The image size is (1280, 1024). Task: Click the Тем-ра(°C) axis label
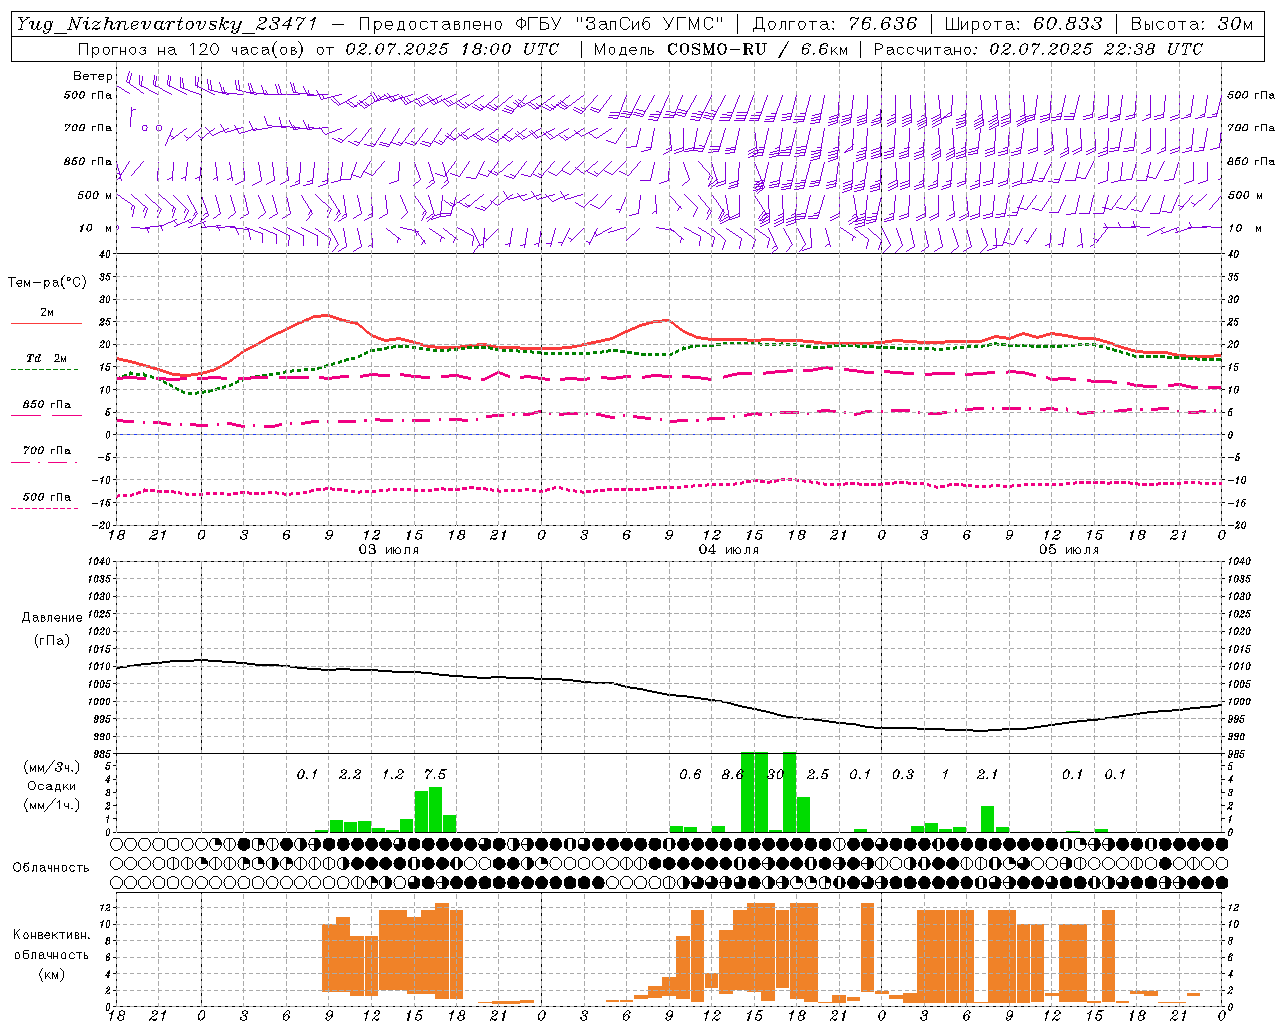point(47,282)
